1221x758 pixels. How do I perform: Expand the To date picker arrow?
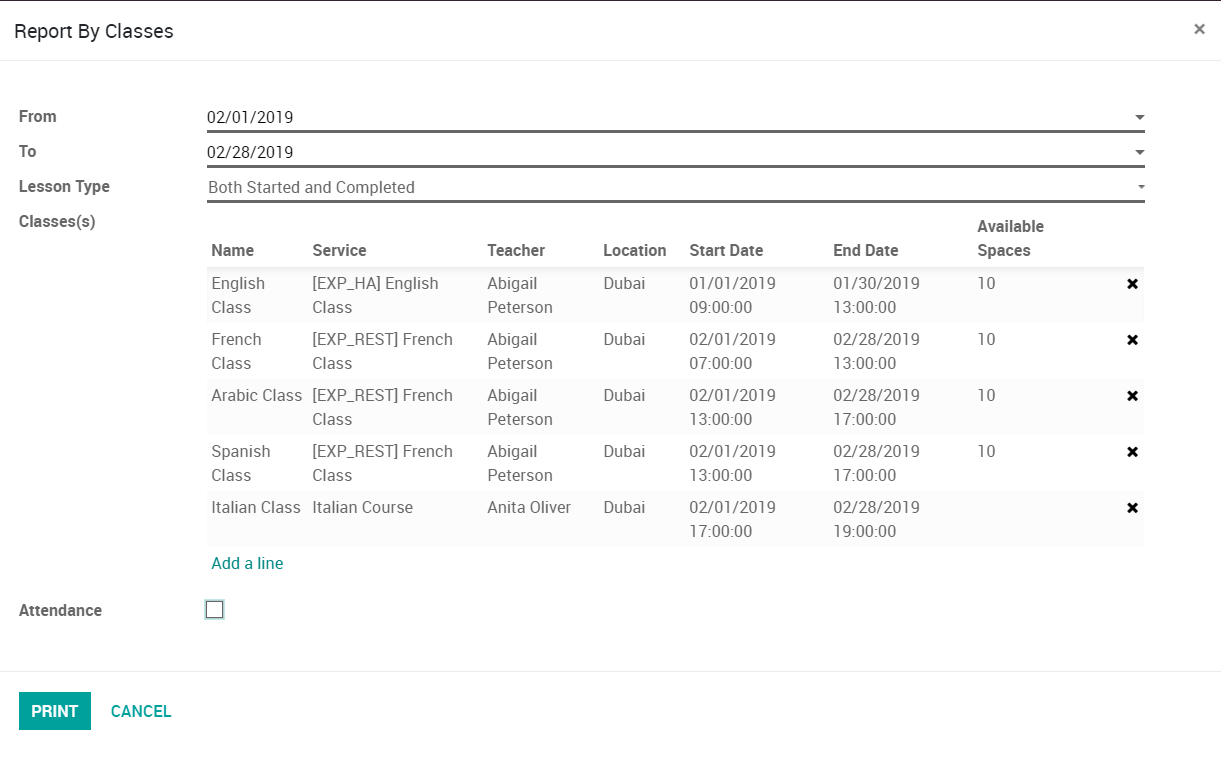click(x=1139, y=153)
